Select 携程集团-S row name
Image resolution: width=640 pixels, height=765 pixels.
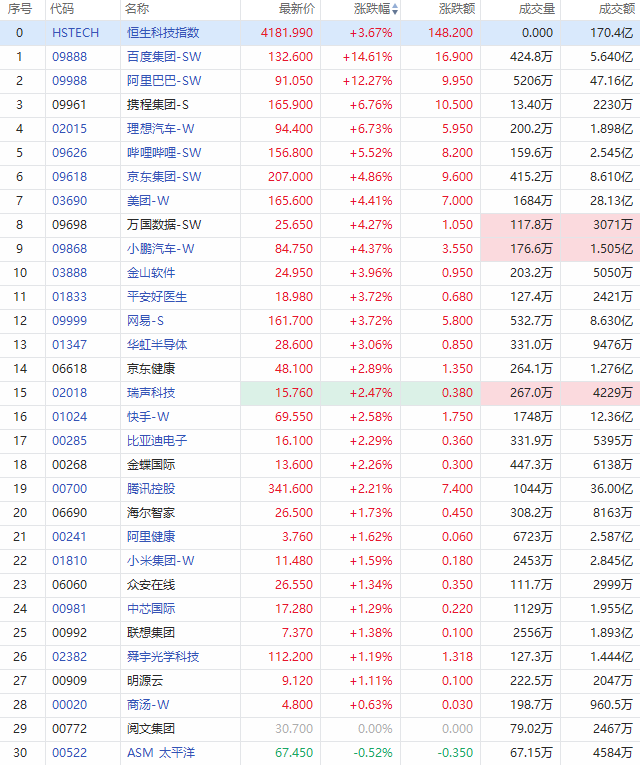[x=158, y=104]
